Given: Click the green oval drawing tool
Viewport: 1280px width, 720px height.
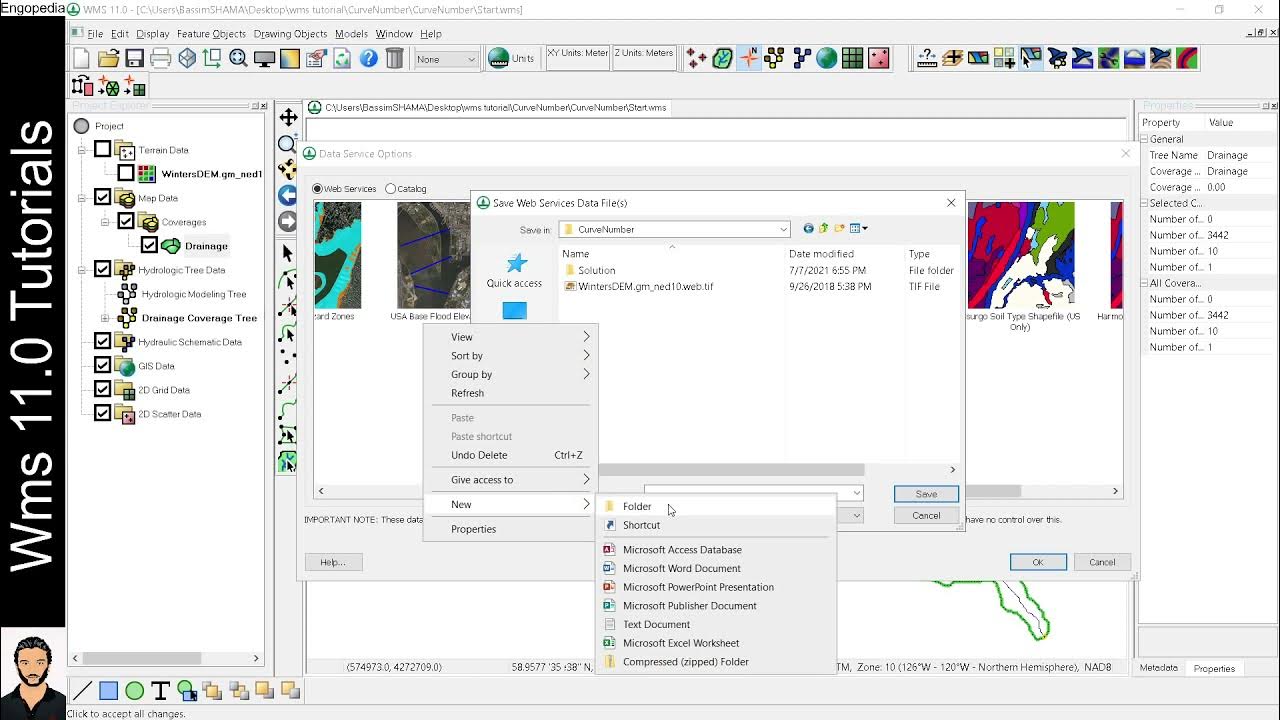Looking at the screenshot, I should tap(134, 690).
